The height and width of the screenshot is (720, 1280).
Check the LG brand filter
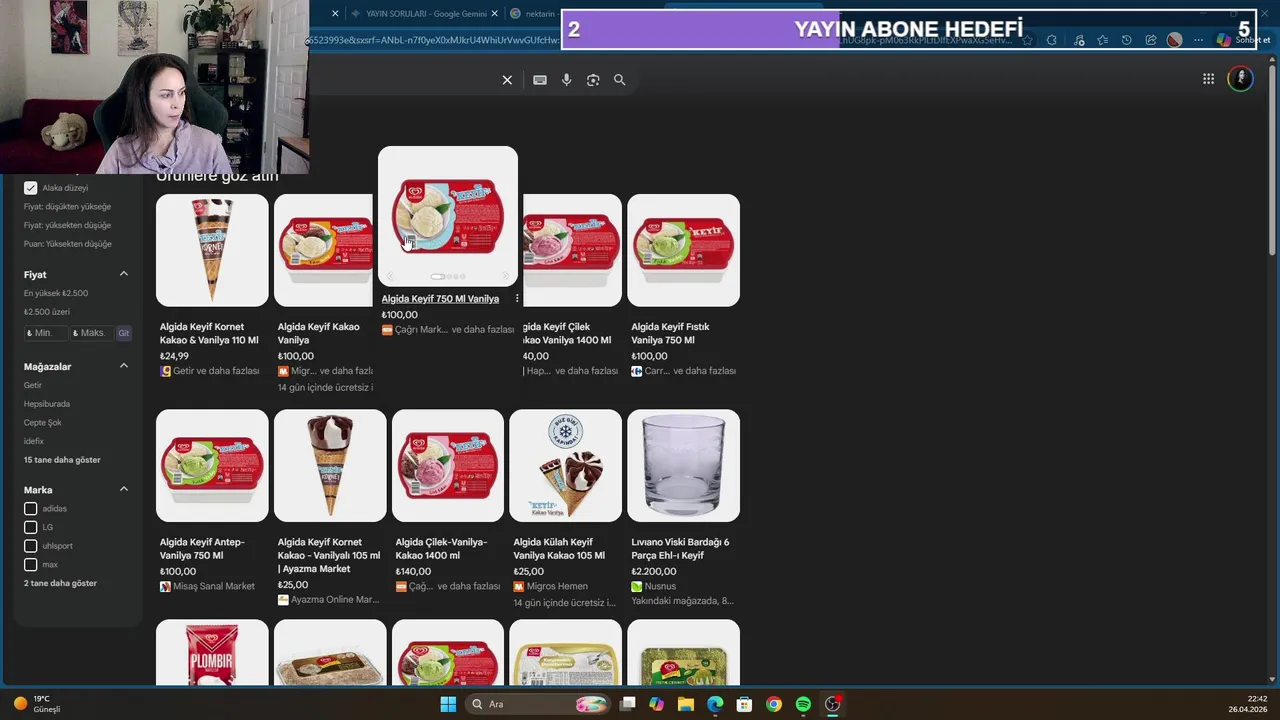pos(31,527)
